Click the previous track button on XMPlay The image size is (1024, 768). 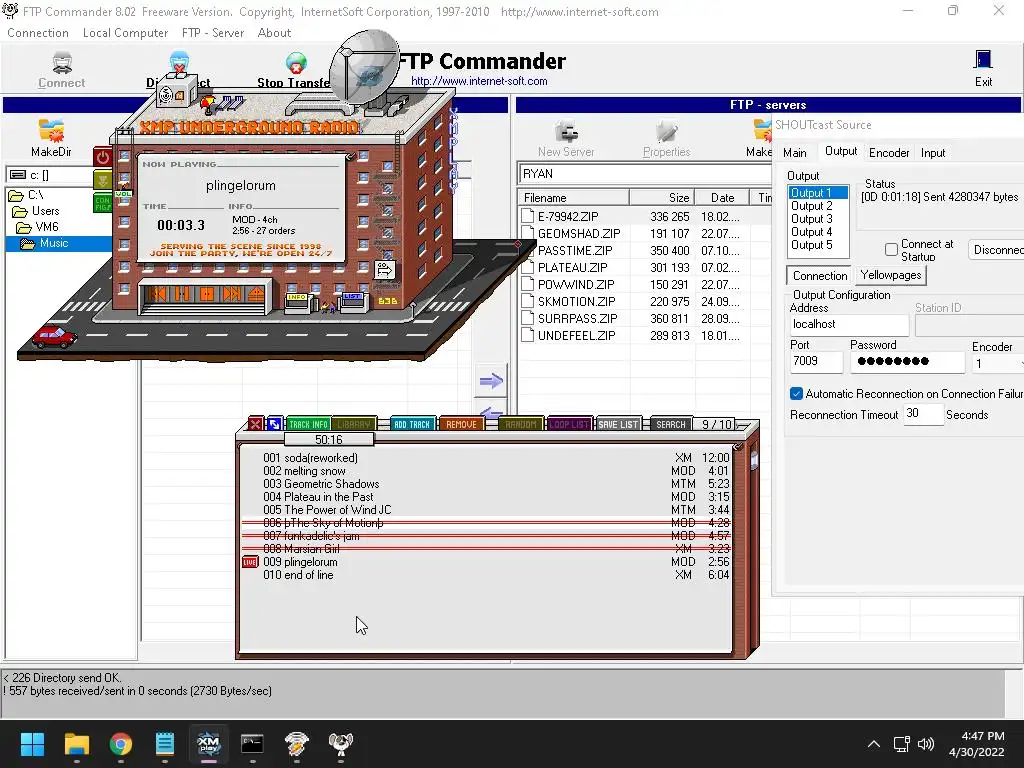click(157, 294)
